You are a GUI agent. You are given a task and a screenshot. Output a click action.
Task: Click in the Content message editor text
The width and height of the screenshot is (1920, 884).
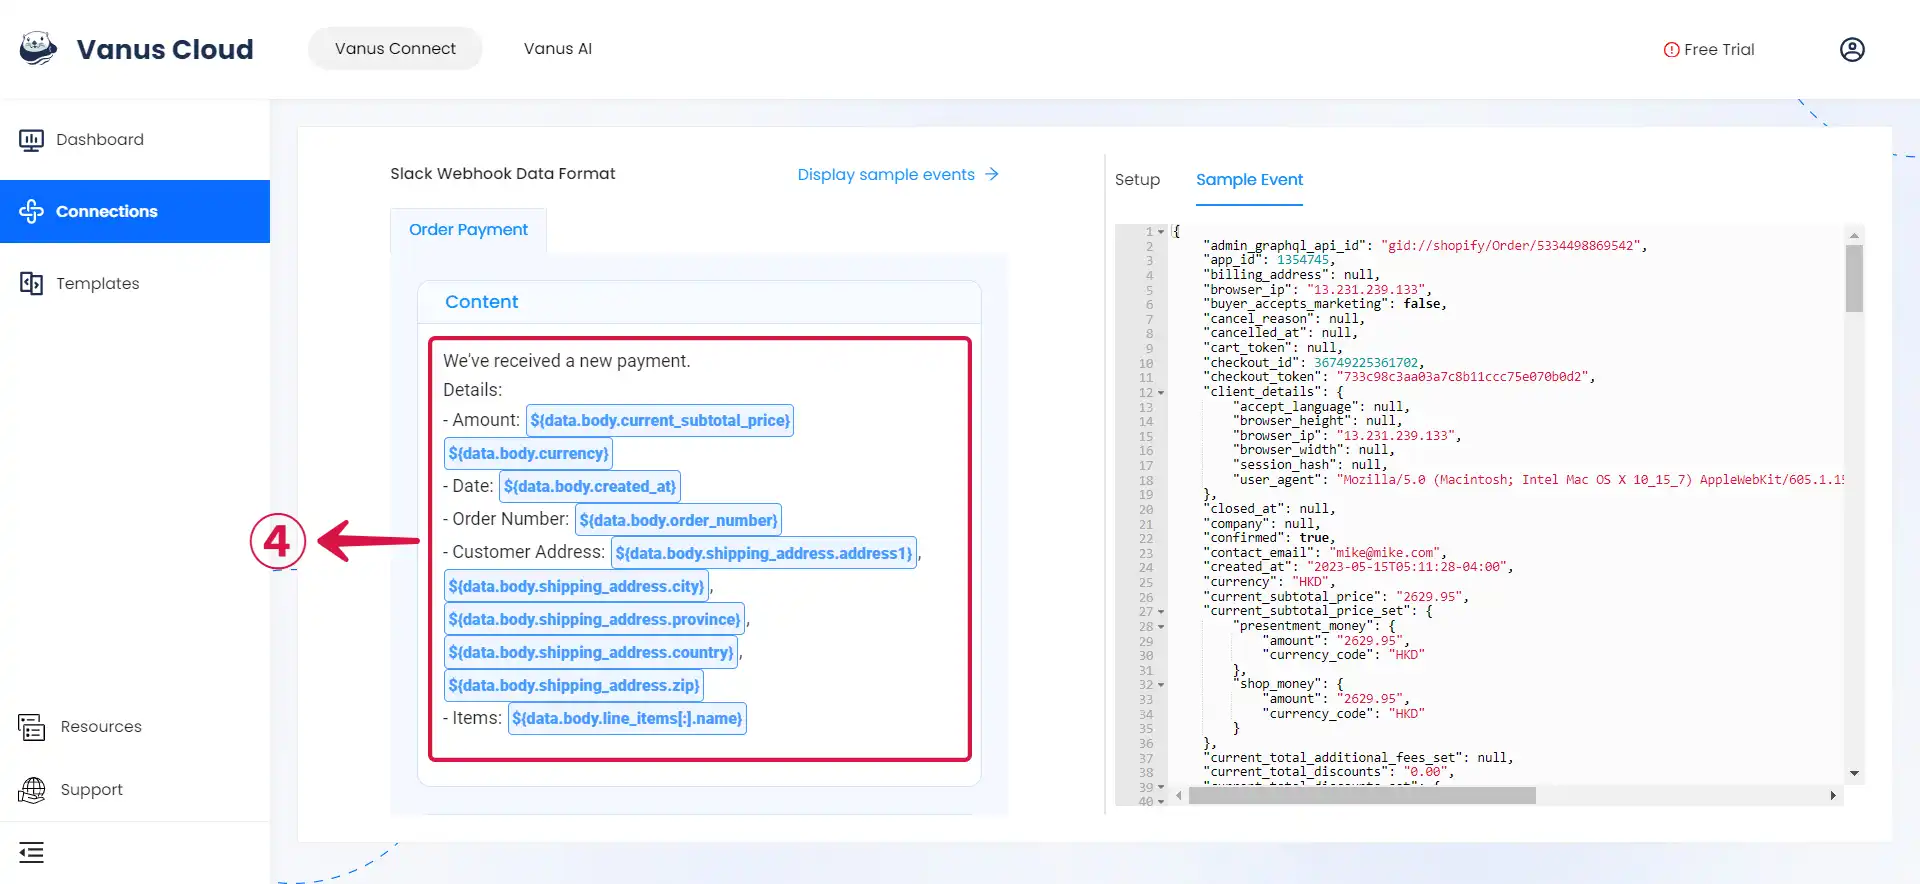click(x=700, y=549)
